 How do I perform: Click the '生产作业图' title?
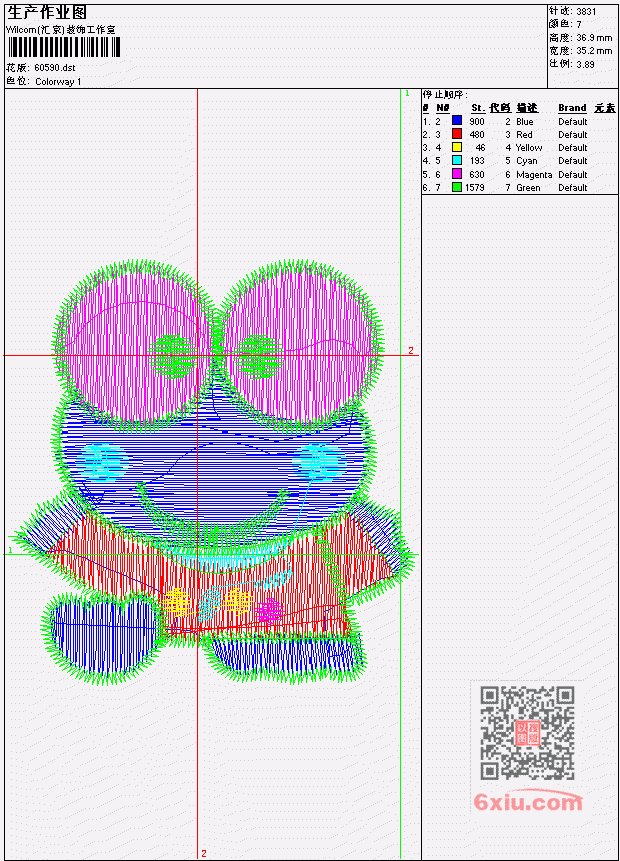click(47, 13)
